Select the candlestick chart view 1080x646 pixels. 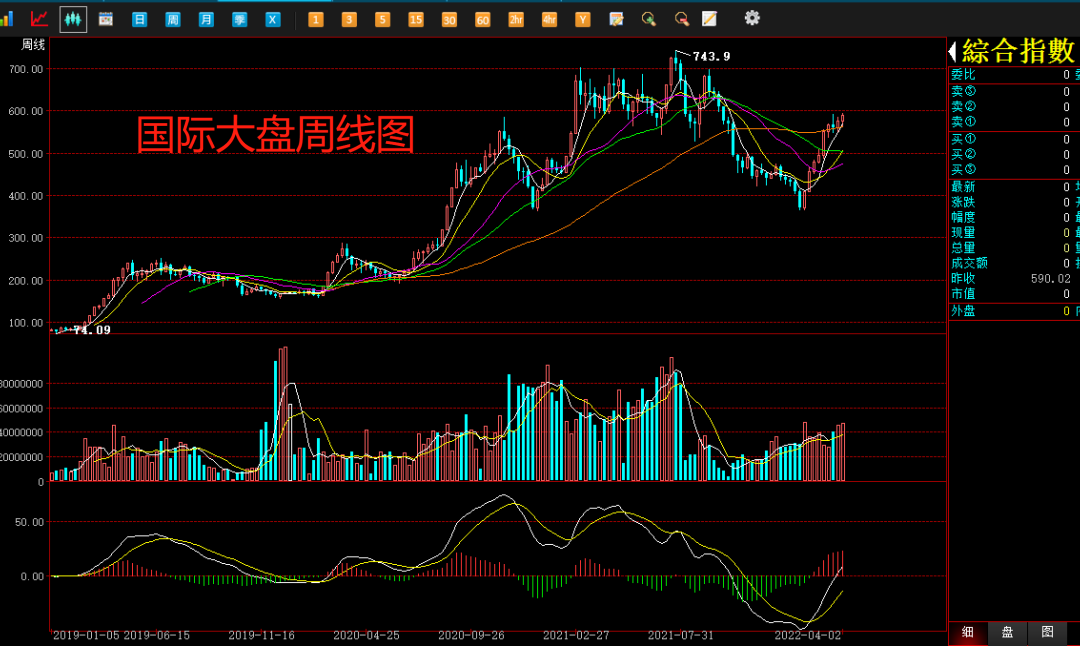tap(73, 19)
